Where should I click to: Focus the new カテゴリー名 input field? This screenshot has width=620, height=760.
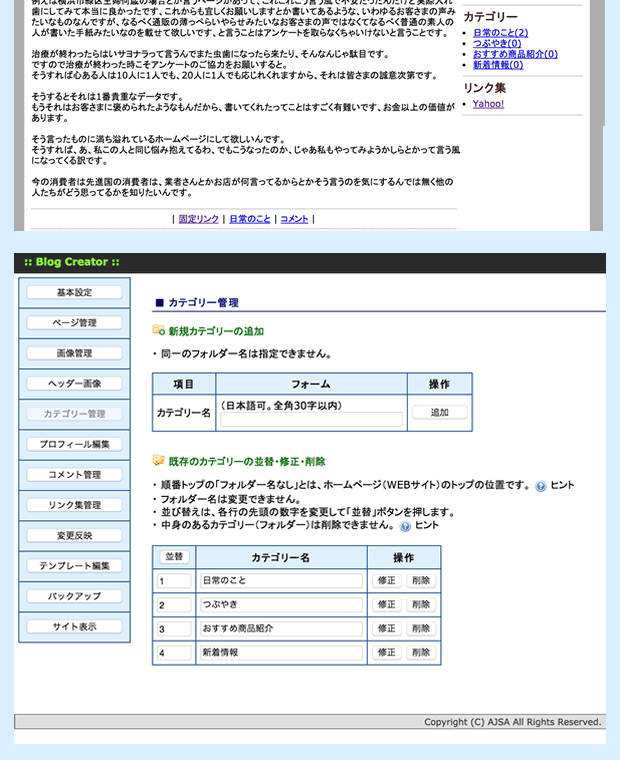311,419
